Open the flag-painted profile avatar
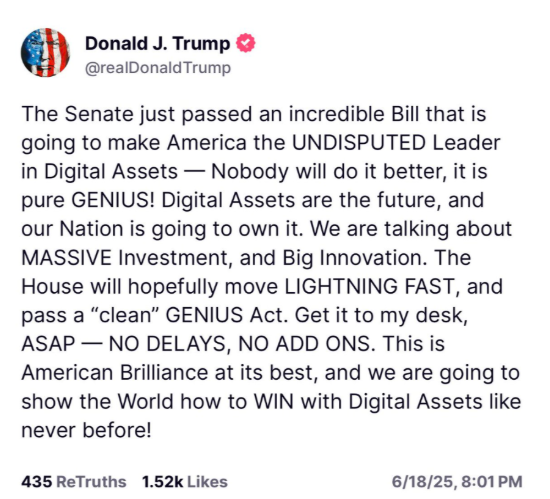Screen dimensions: 550x499 pyautogui.click(x=45, y=53)
